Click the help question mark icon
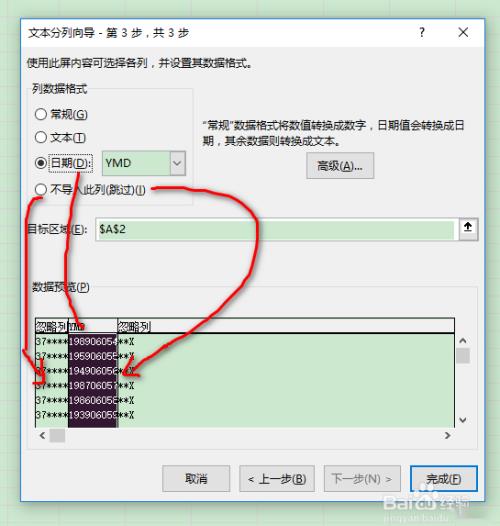 (x=422, y=33)
